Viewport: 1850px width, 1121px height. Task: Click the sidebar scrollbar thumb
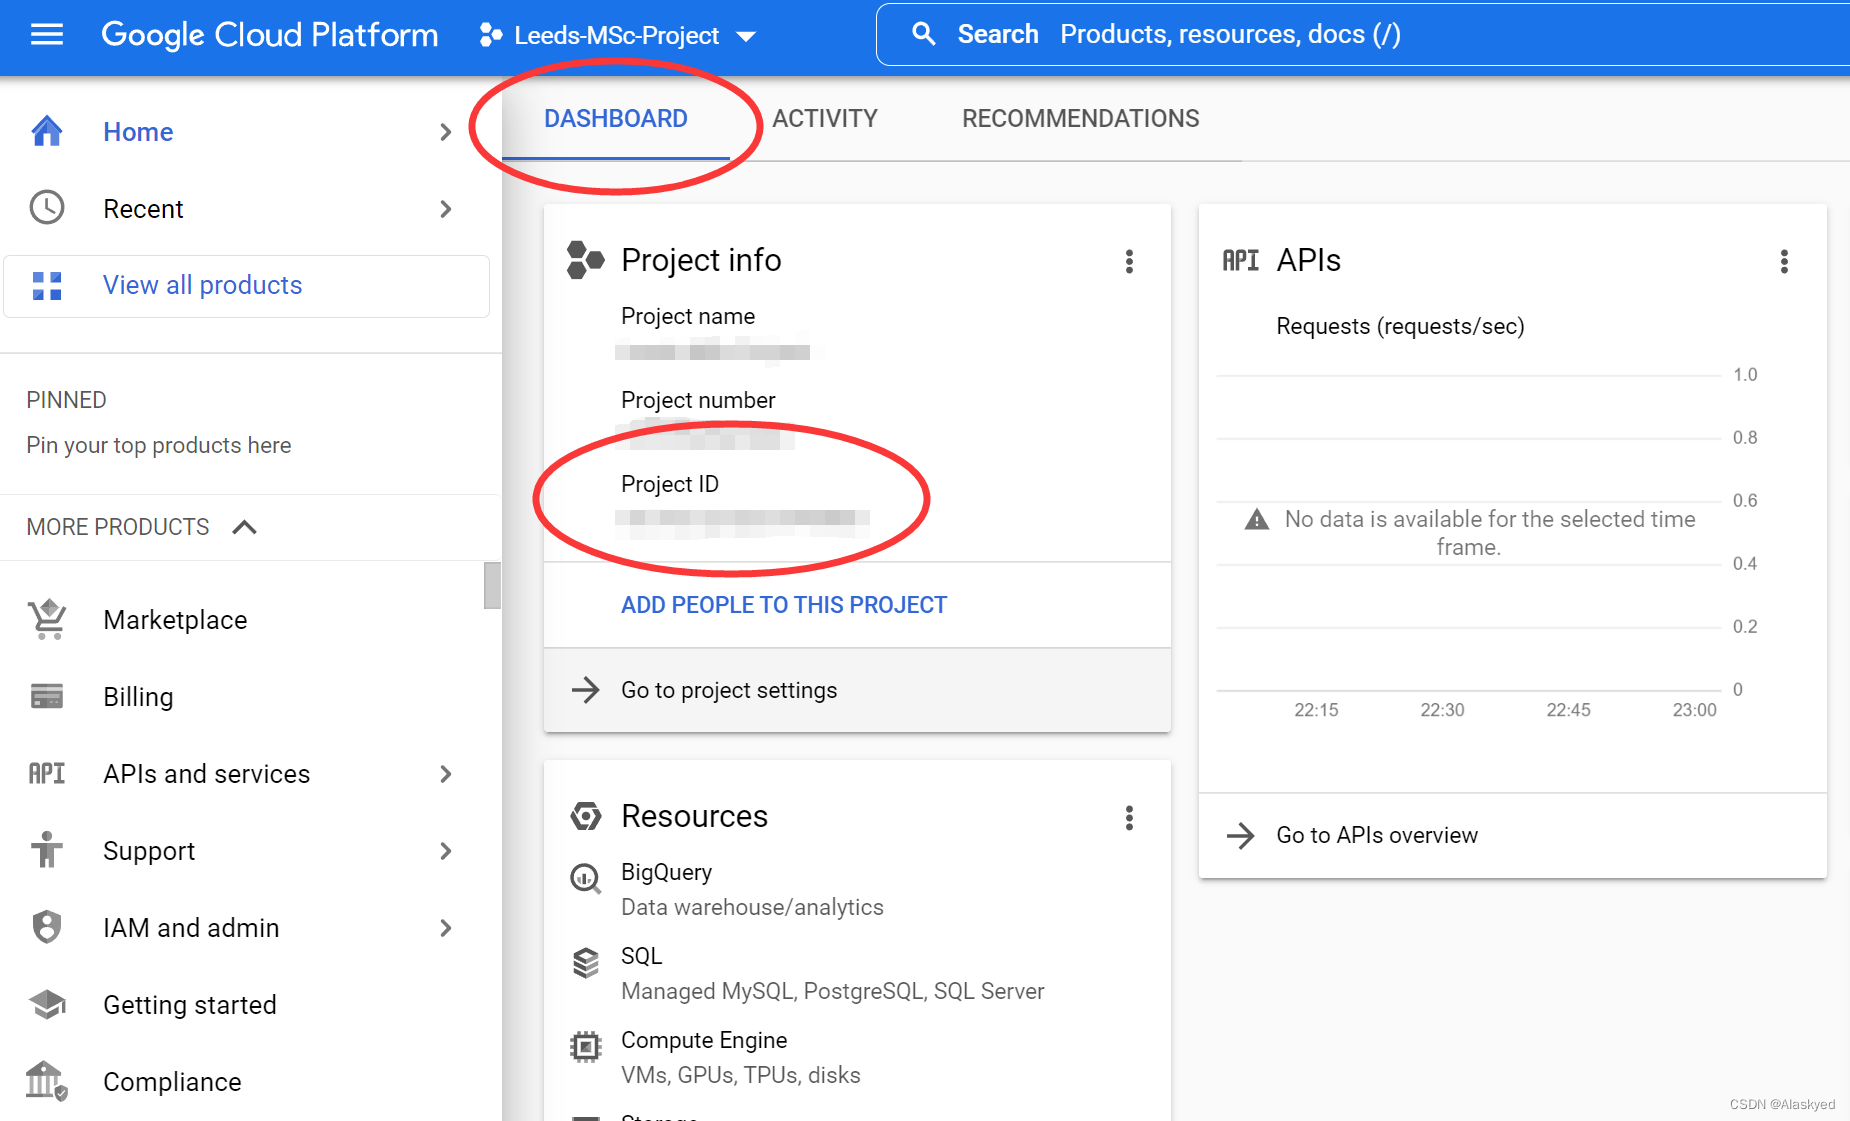492,585
